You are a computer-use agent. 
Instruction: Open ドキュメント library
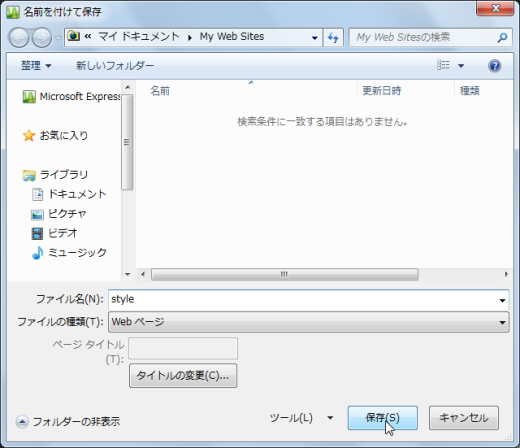pyautogui.click(x=77, y=194)
